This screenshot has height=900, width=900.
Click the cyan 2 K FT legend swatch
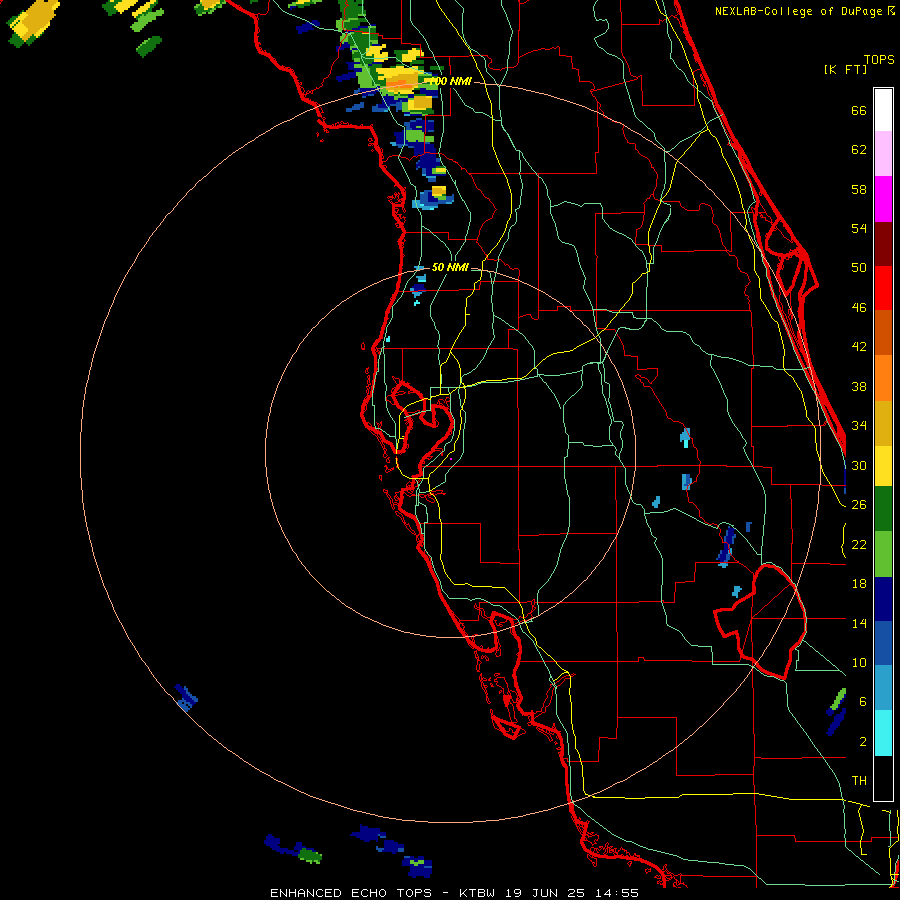pyautogui.click(x=883, y=733)
